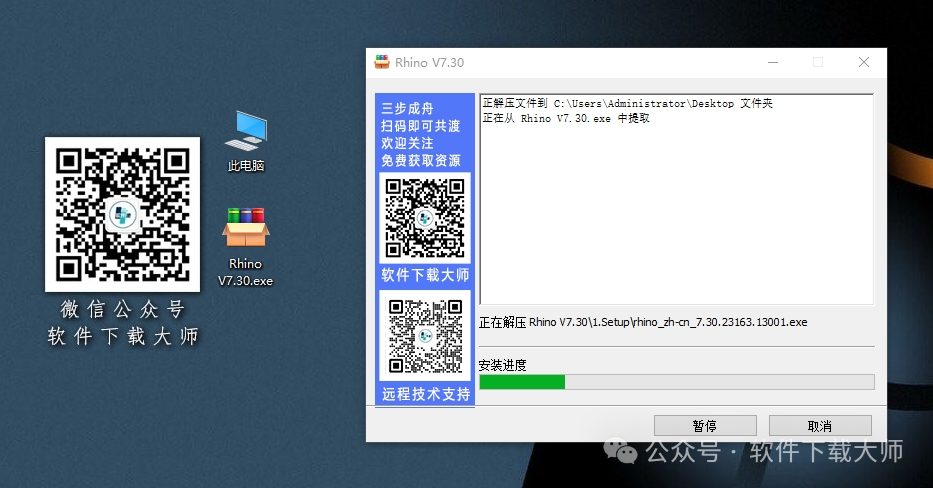The image size is (933, 488).
Task: Click the 安装进度 progress bar
Action: (x=677, y=381)
